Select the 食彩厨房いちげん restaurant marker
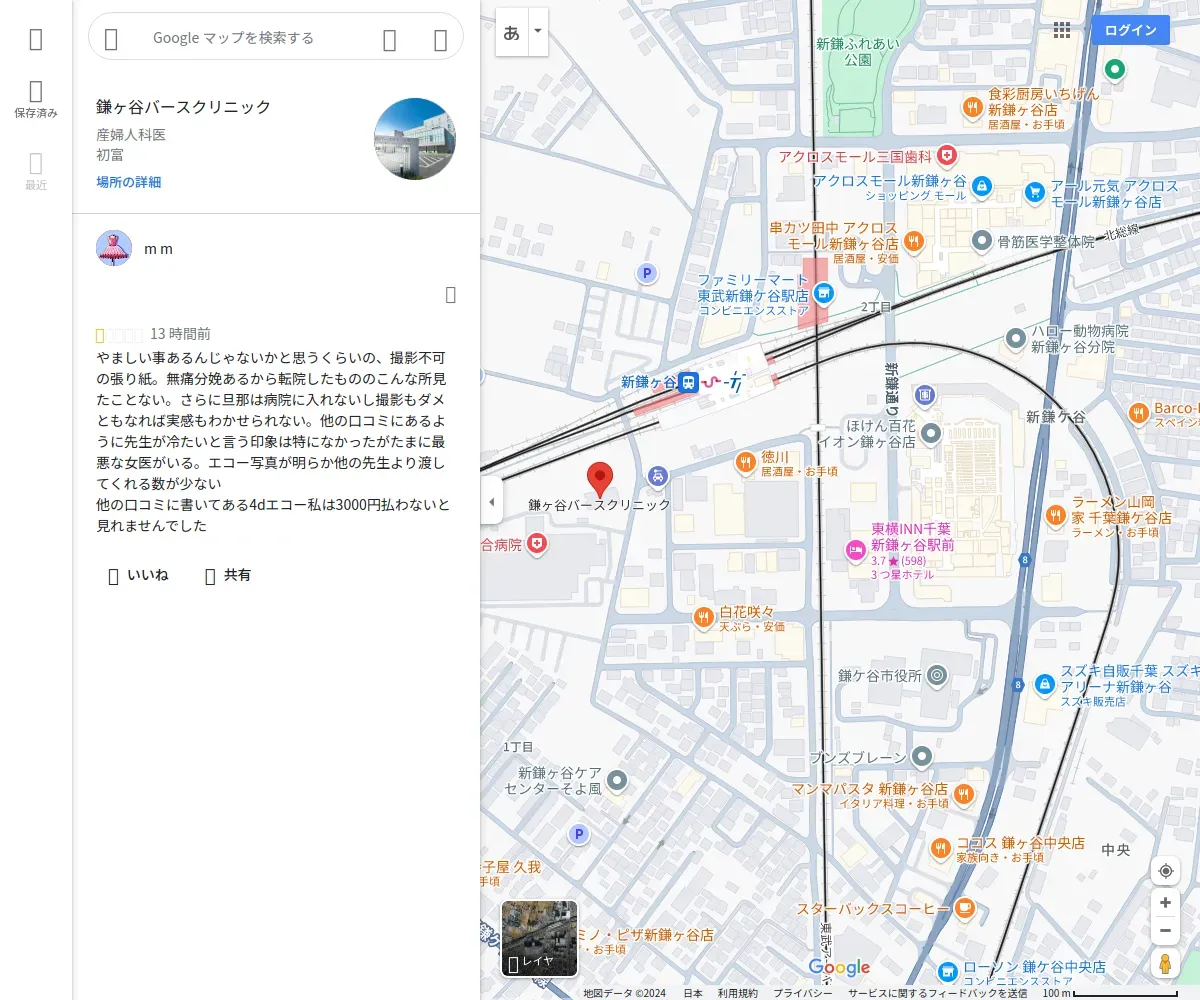 972,106
